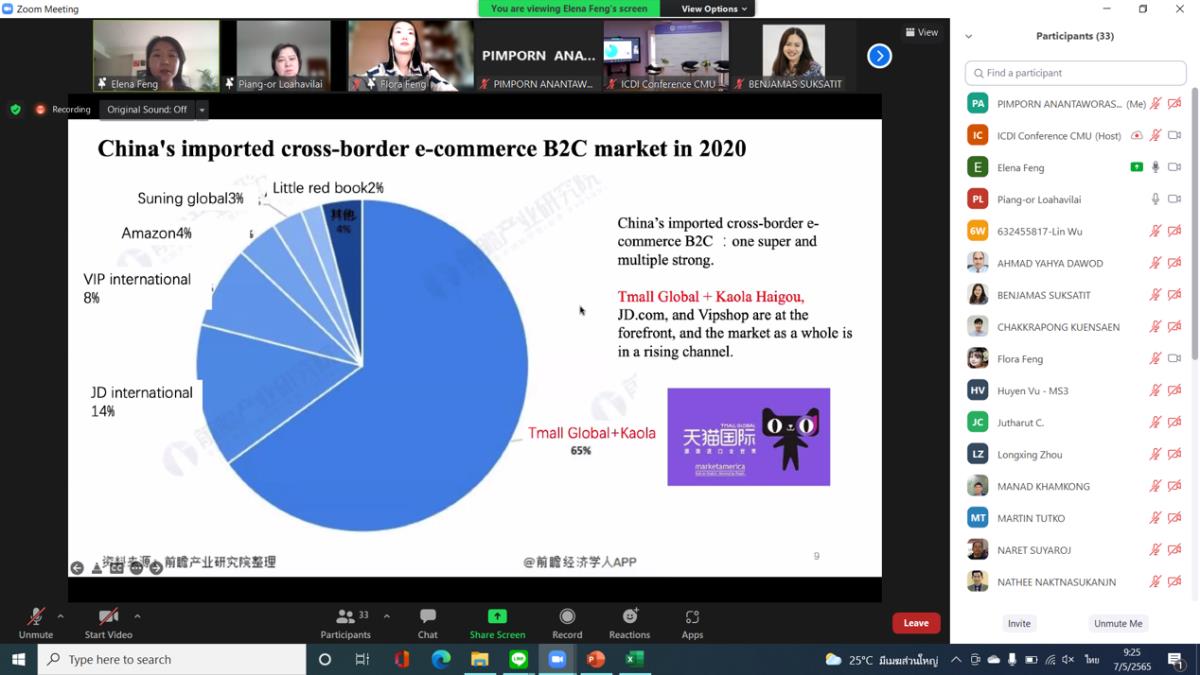
Task: Click muted mic icon beside Flora Feng
Action: tap(1156, 358)
